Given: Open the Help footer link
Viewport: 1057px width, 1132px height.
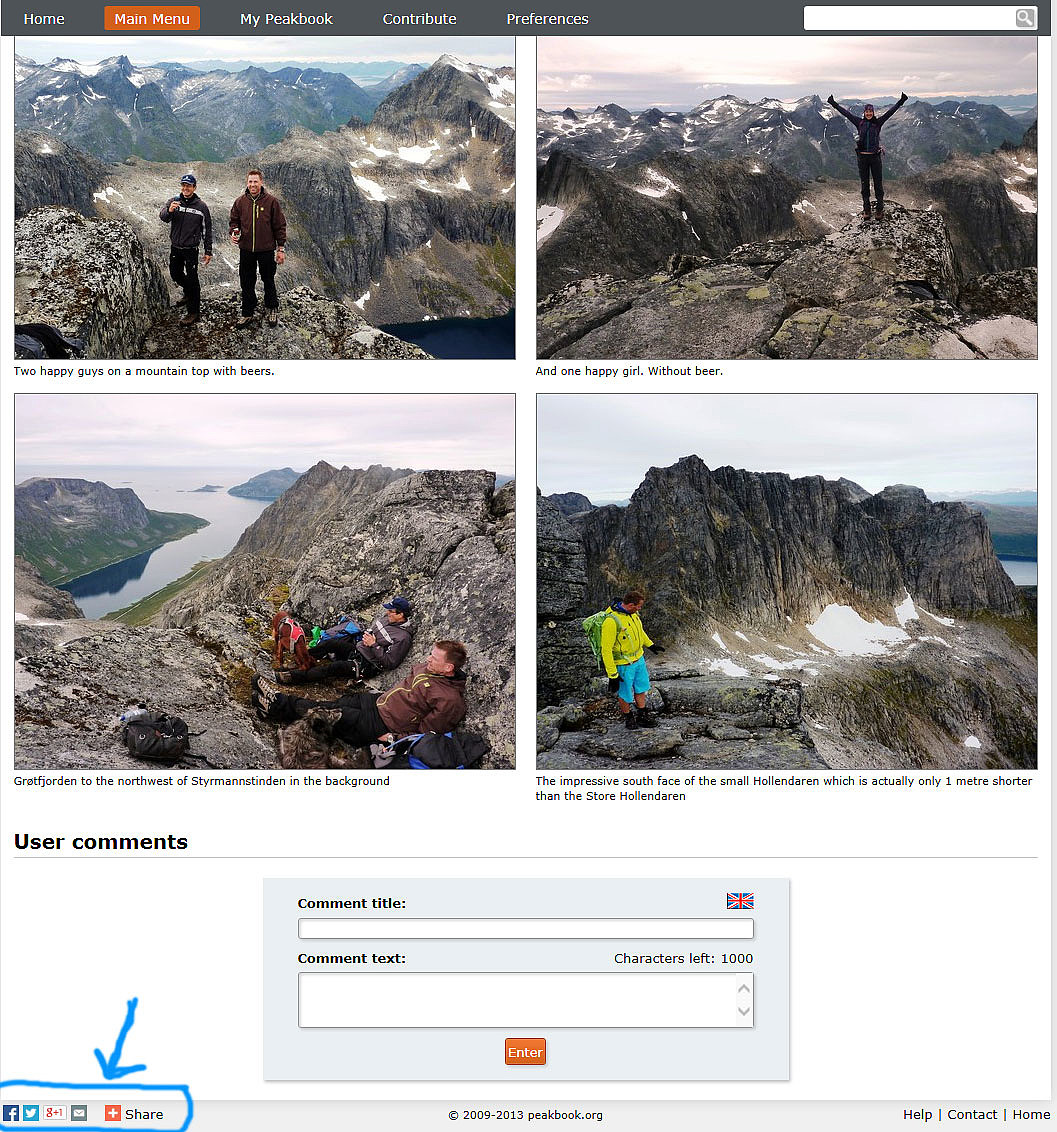Looking at the screenshot, I should pyautogui.click(x=918, y=1115).
